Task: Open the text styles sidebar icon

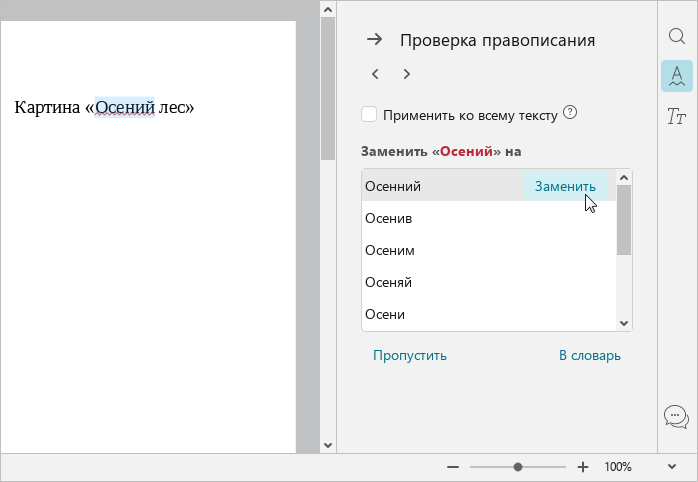Action: point(677,116)
